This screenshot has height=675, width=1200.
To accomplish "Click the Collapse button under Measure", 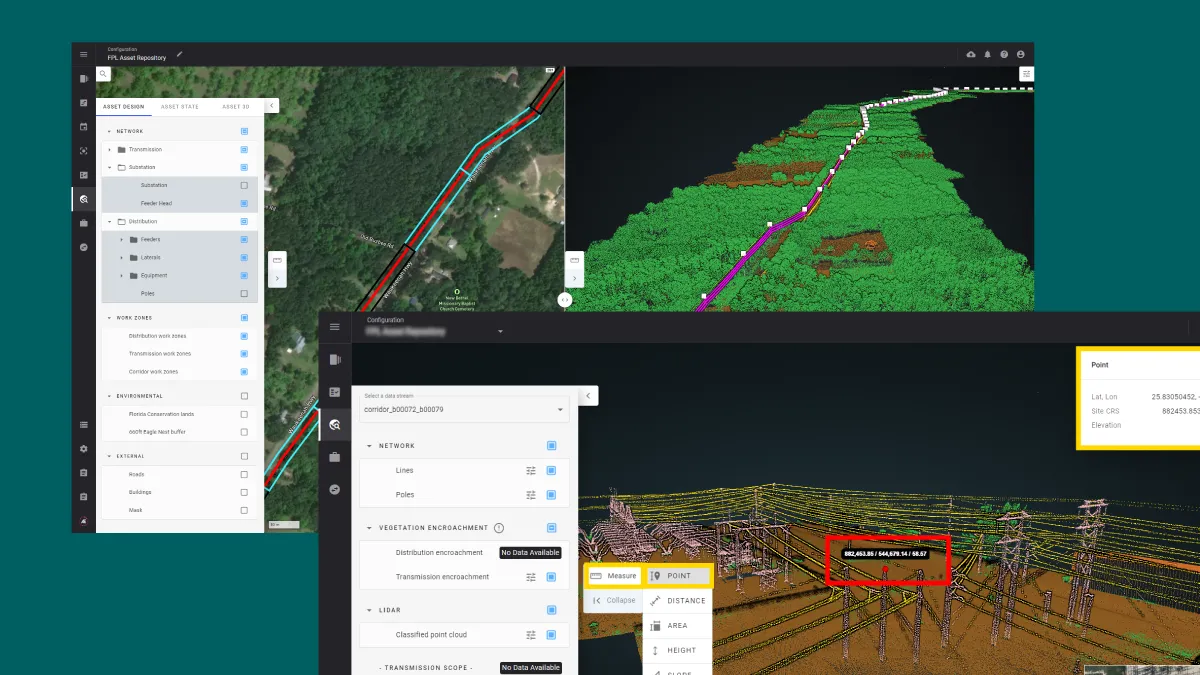I will click(x=612, y=601).
